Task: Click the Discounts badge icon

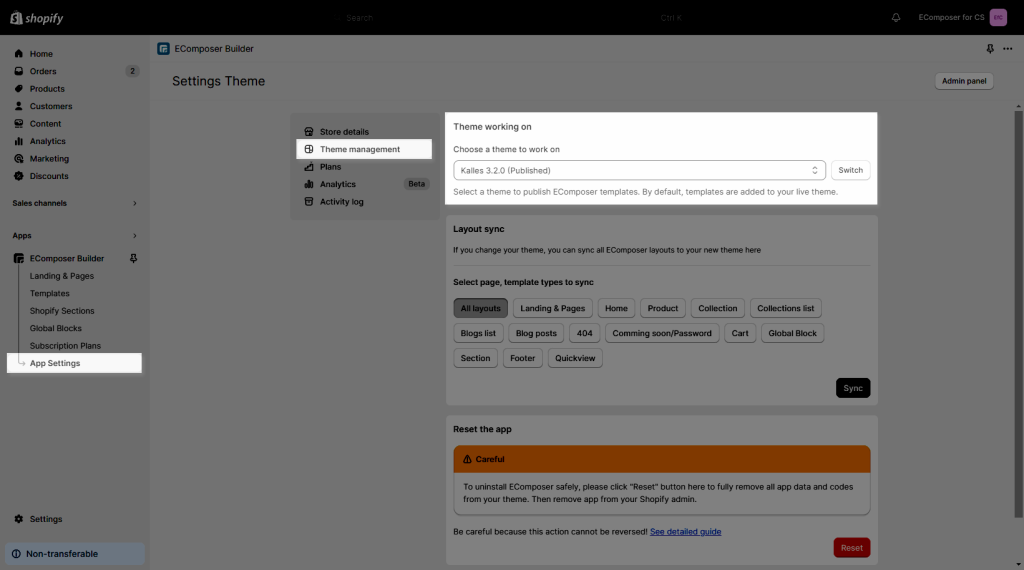Action: click(19, 176)
